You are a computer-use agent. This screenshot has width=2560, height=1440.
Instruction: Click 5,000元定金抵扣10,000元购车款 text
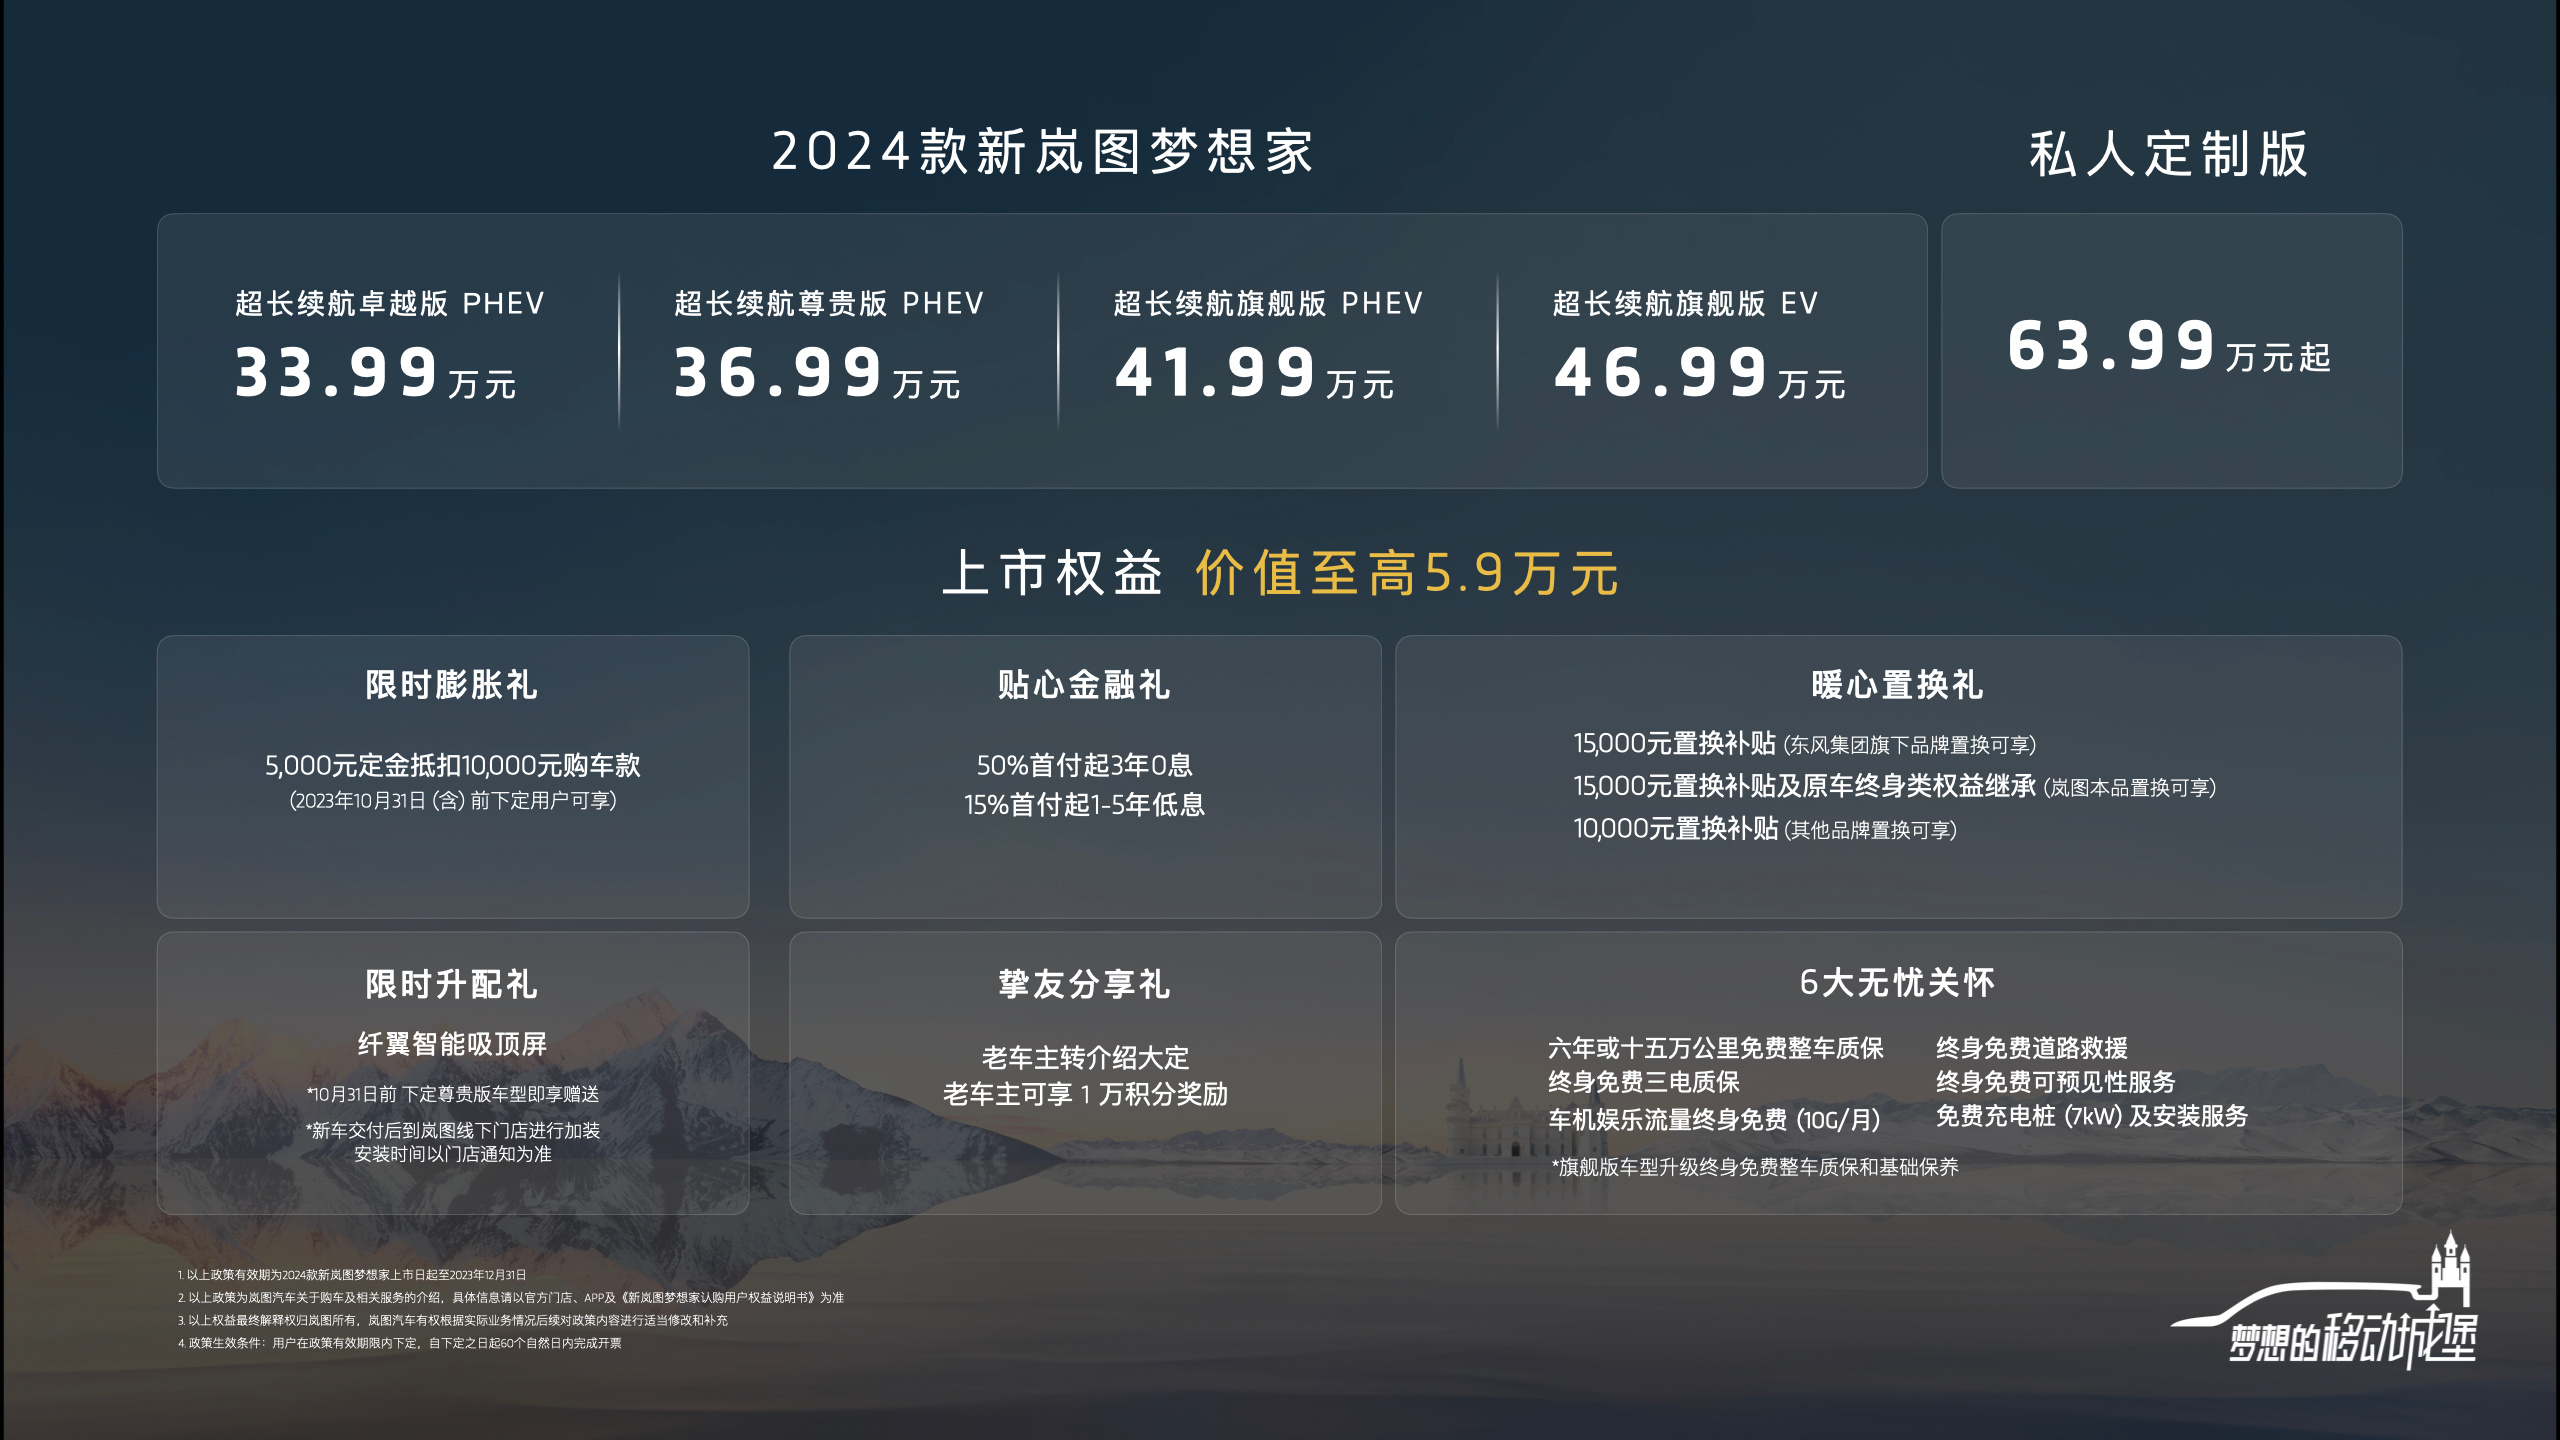click(x=452, y=765)
